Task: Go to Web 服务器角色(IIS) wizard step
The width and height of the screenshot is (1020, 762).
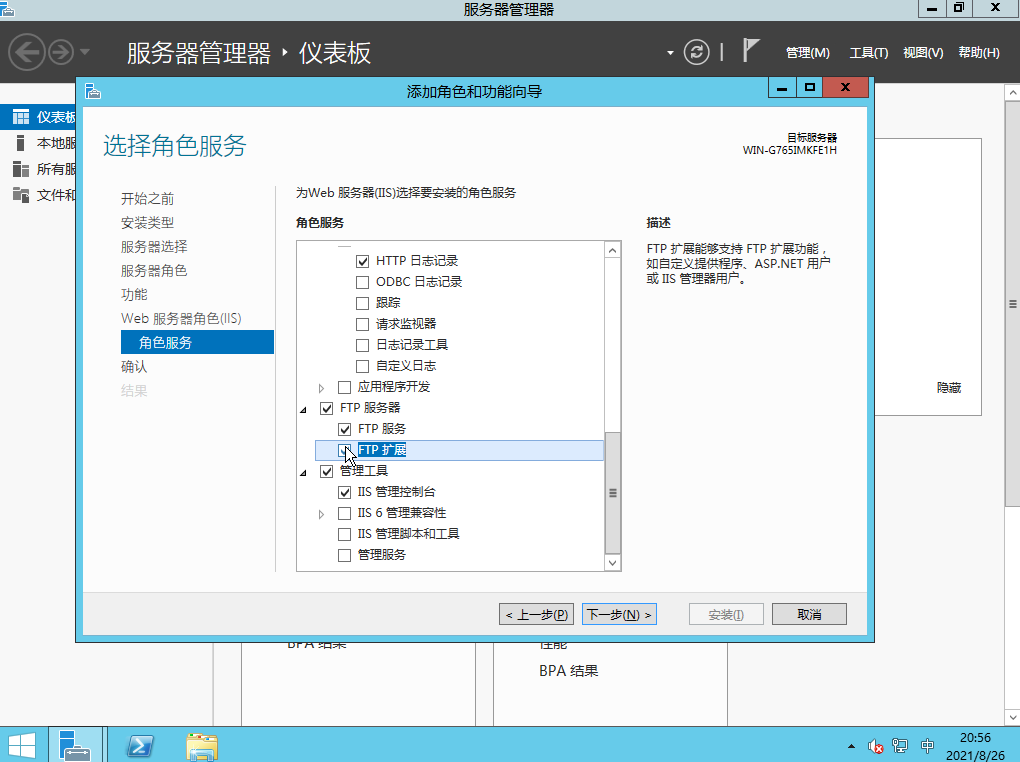Action: click(x=181, y=319)
